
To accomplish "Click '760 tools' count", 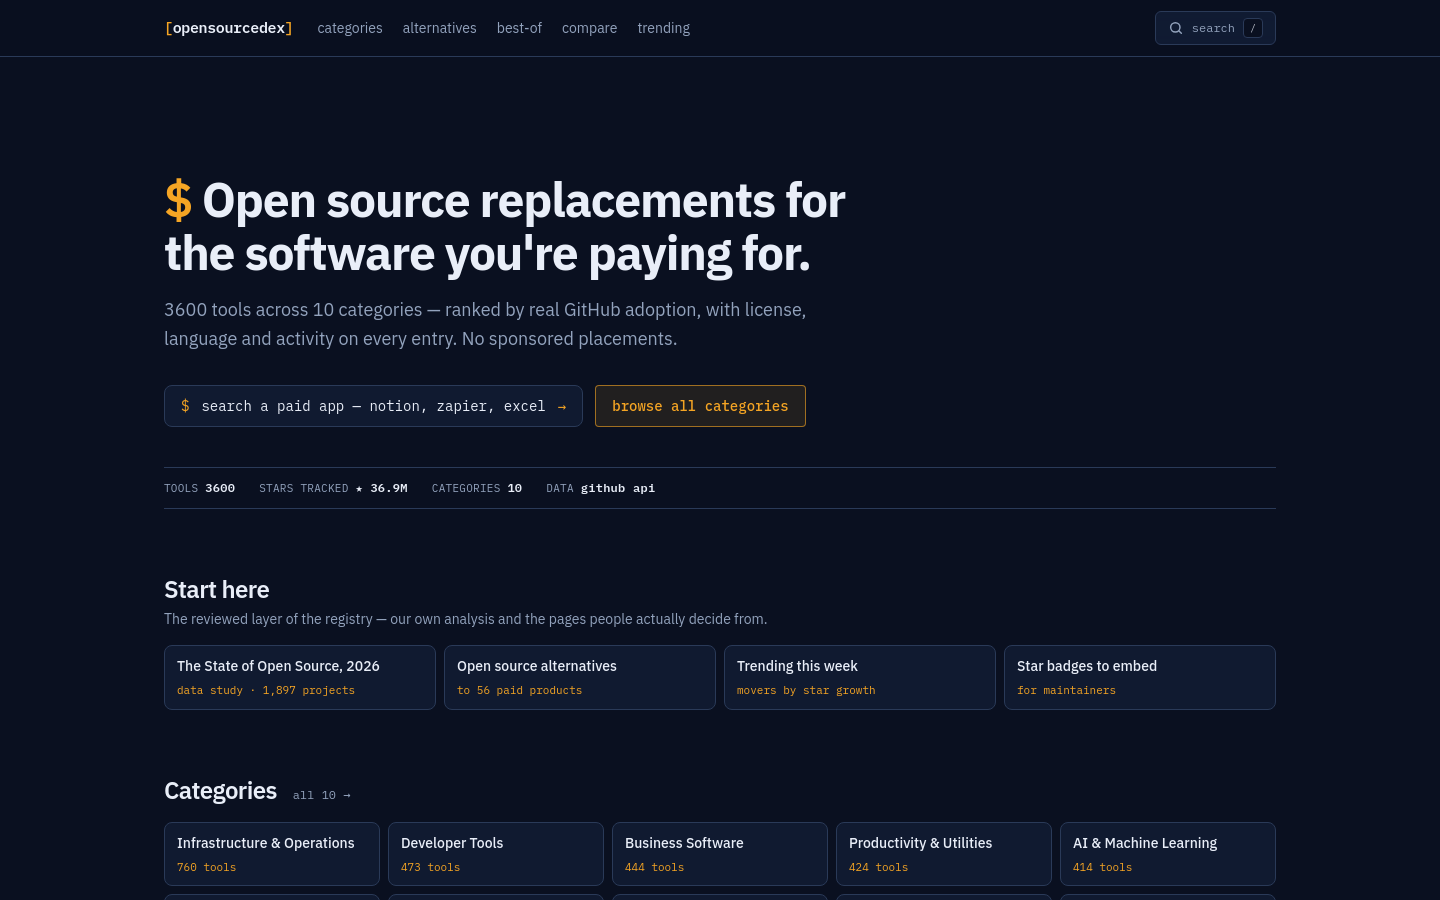I will tap(206, 867).
